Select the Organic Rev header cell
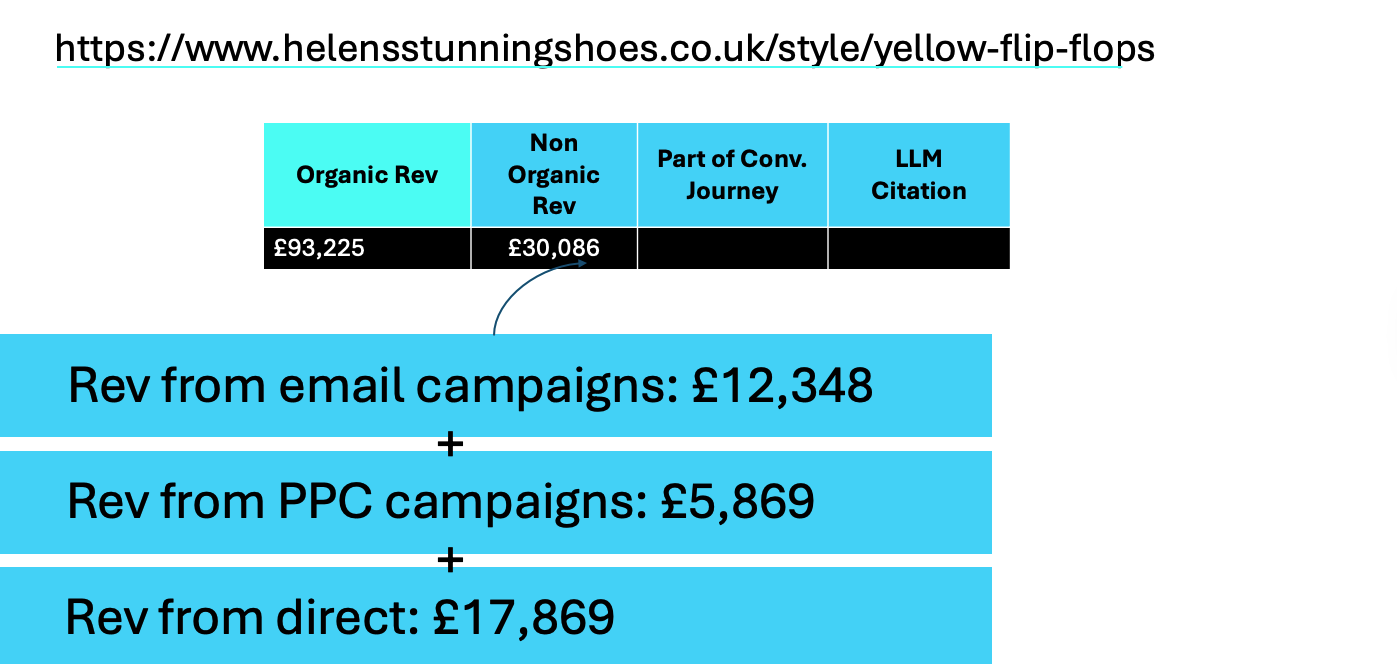 [x=367, y=175]
